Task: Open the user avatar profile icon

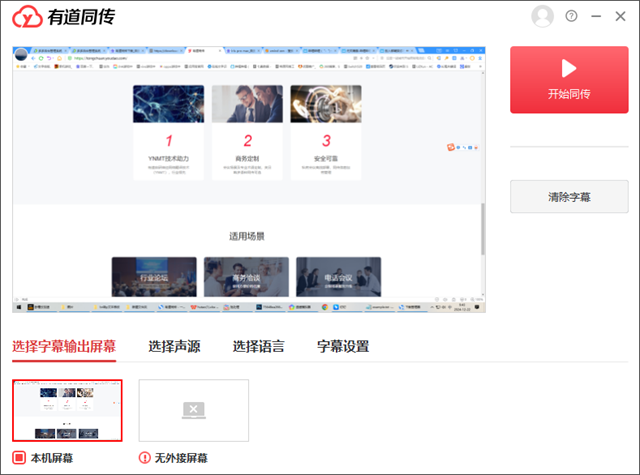Action: tap(542, 16)
